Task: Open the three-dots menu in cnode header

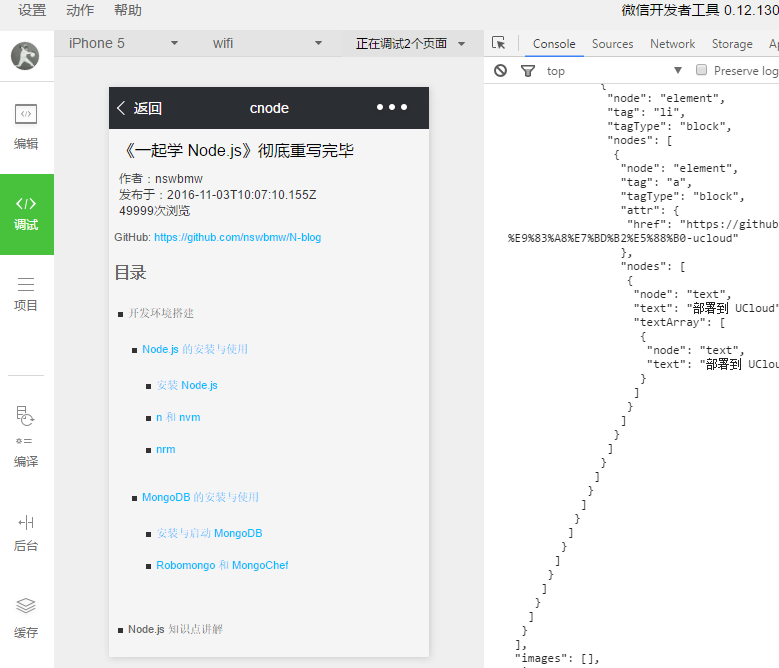Action: (391, 108)
